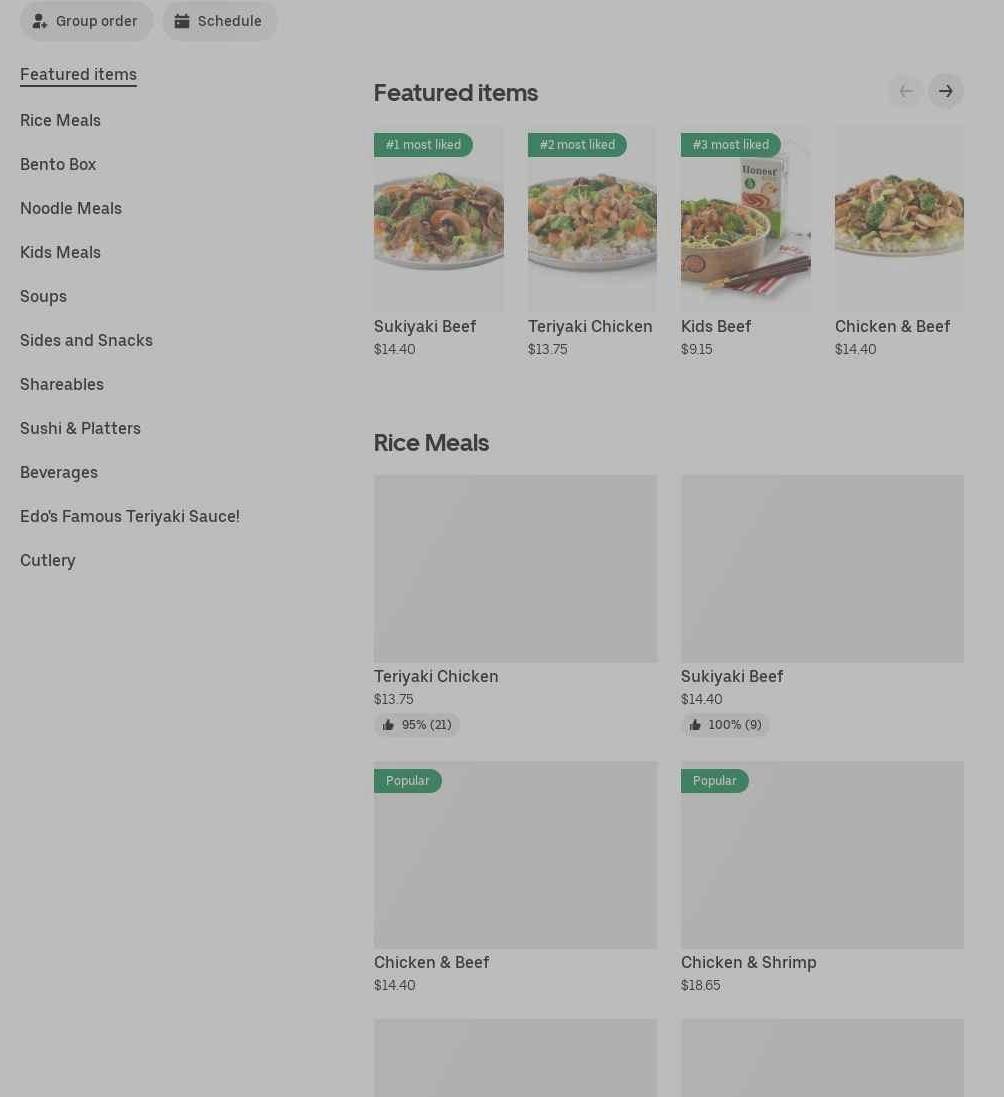Select the featured Chicken & Beef photo

tap(898, 218)
